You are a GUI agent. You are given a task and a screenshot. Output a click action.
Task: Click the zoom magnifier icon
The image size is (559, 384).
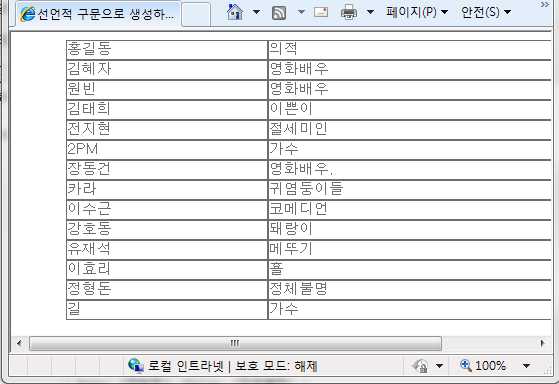pyautogui.click(x=466, y=365)
